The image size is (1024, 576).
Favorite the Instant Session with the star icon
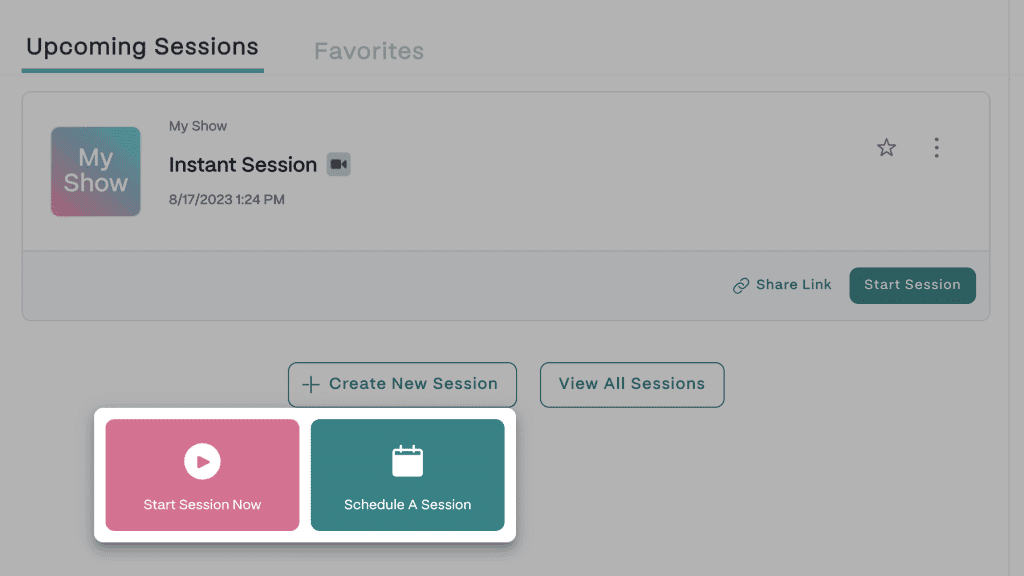coord(886,148)
